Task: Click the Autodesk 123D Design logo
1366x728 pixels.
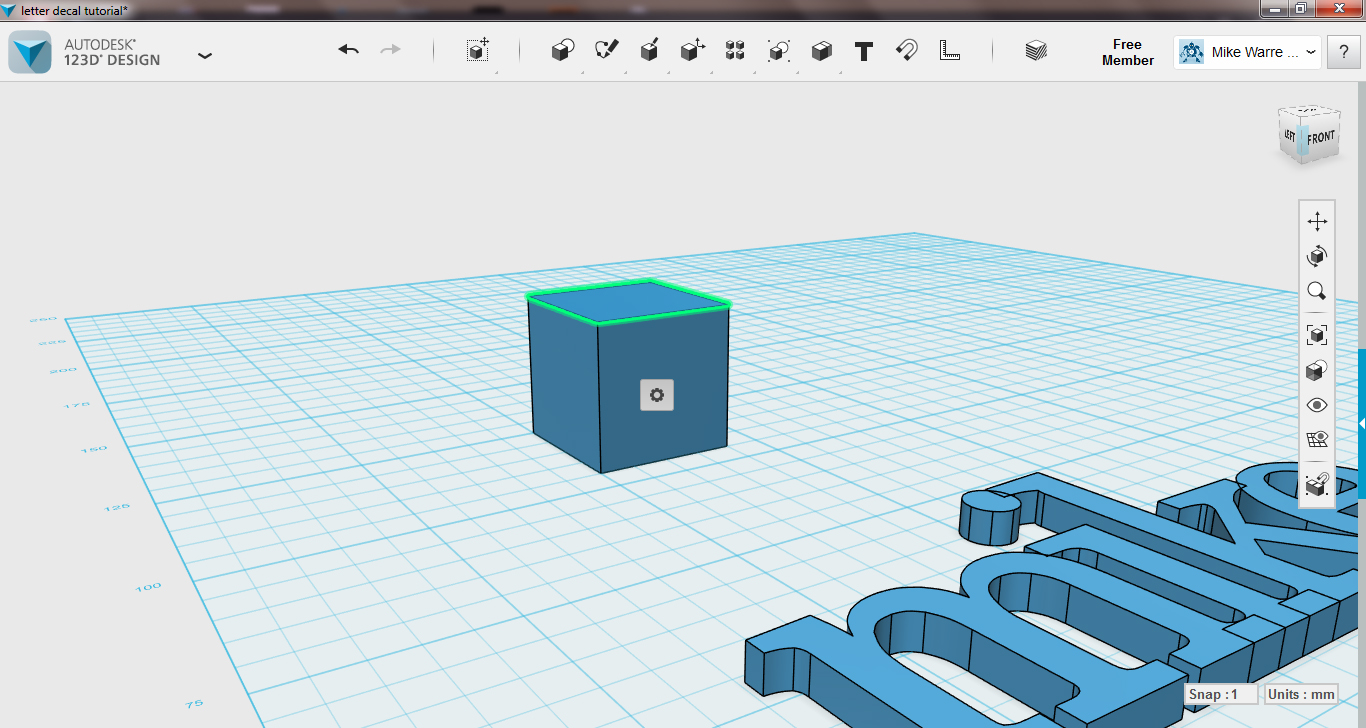Action: [30, 52]
